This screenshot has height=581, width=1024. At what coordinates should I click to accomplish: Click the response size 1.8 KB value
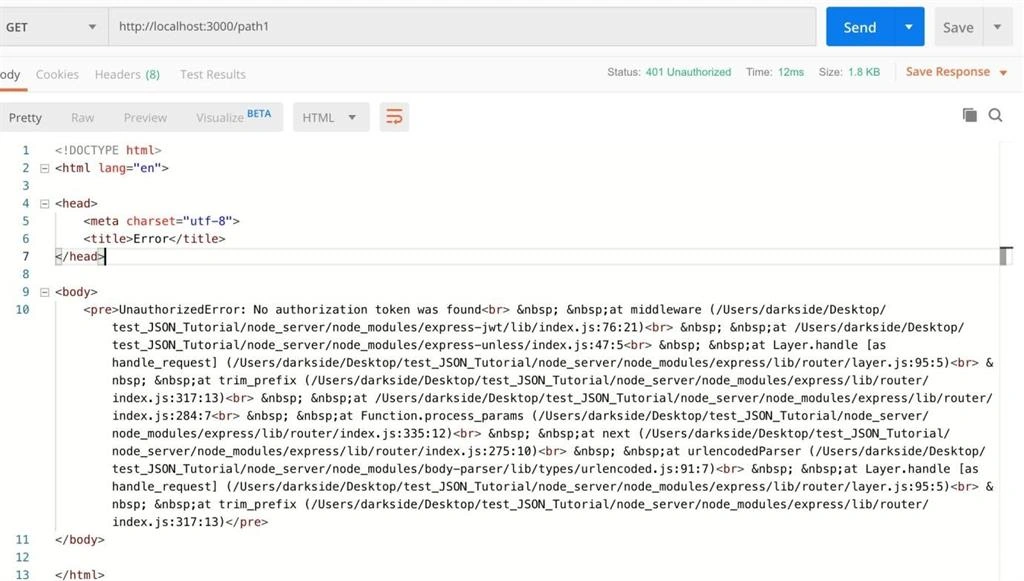pos(864,72)
